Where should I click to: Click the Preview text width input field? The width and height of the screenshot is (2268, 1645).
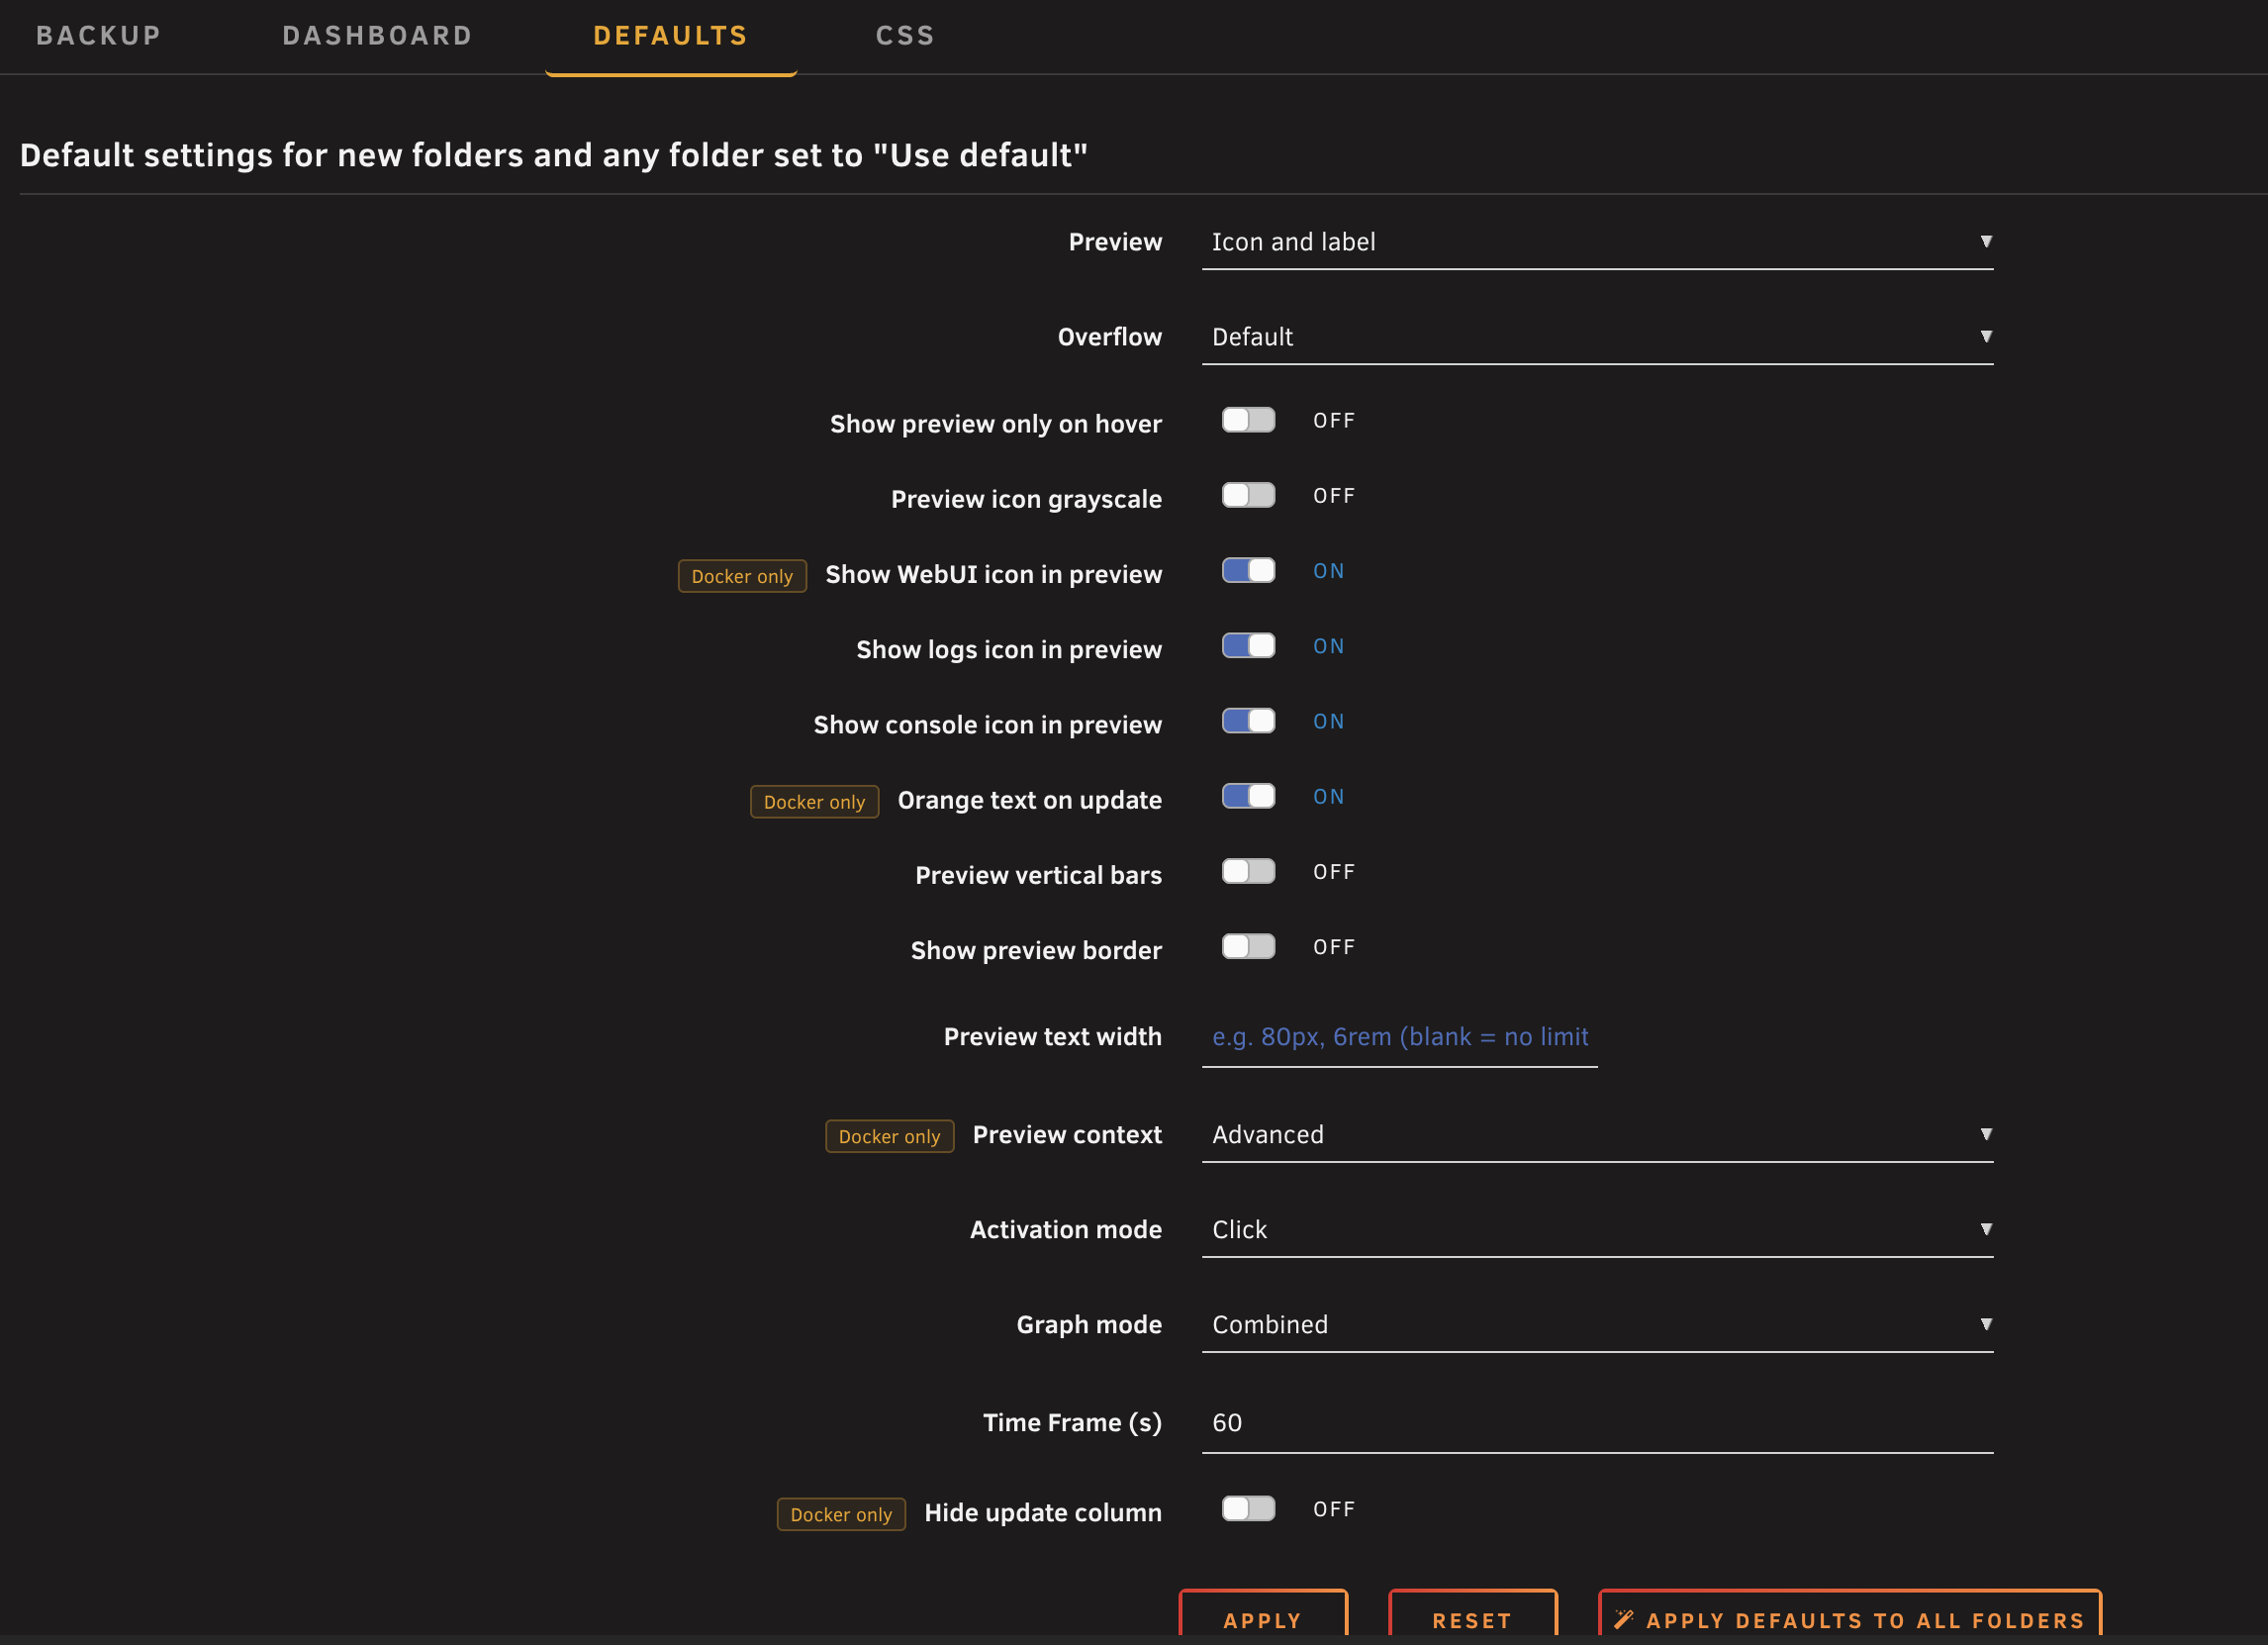coord(1399,1037)
